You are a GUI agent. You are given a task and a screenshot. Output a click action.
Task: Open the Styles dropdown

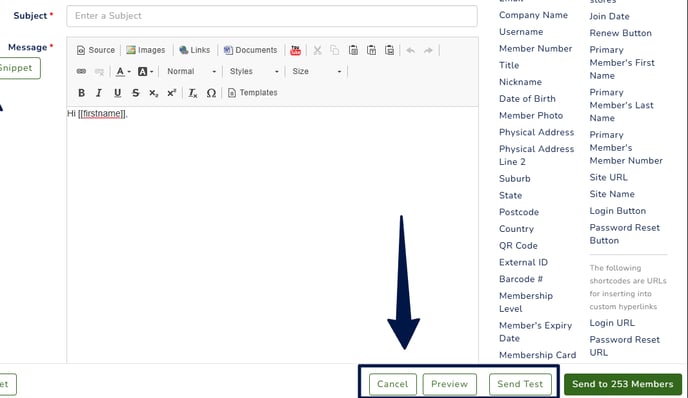(254, 71)
